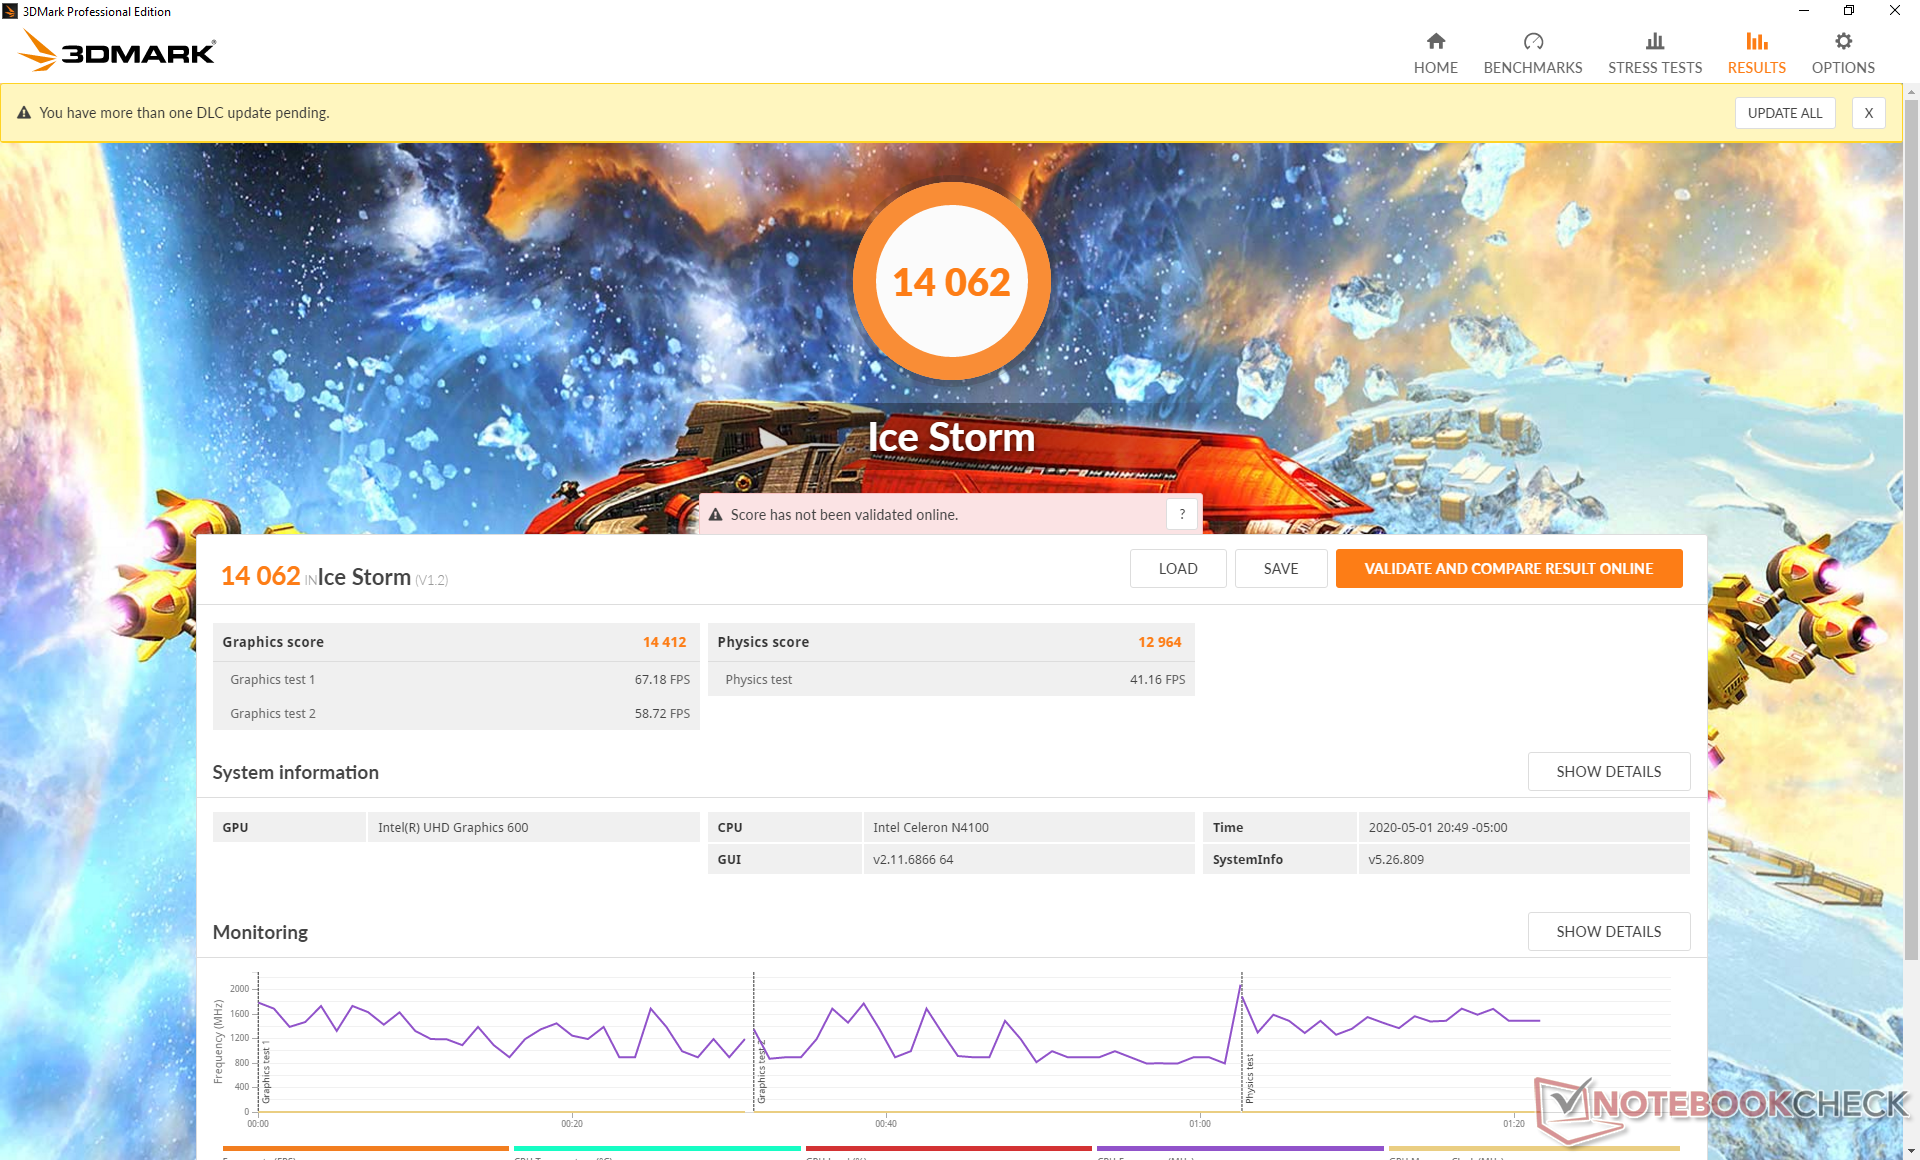The image size is (1920, 1160).
Task: Toggle the teal temperature legend bar
Action: pos(657,1148)
